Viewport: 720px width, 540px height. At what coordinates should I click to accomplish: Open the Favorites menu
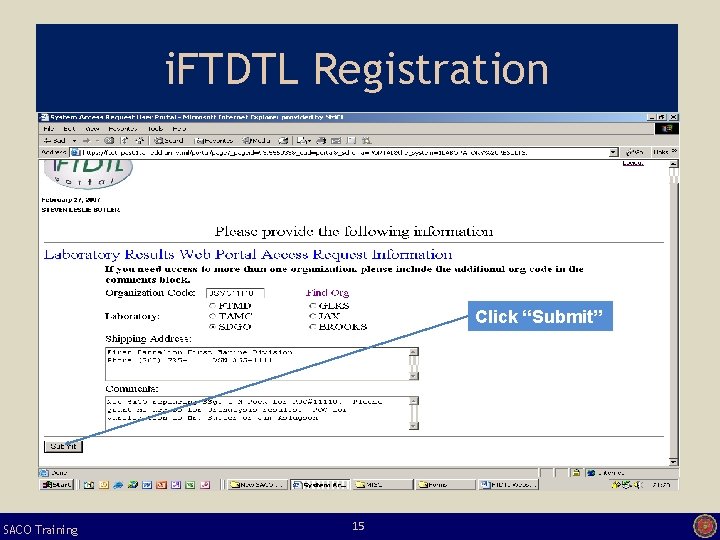click(x=123, y=129)
